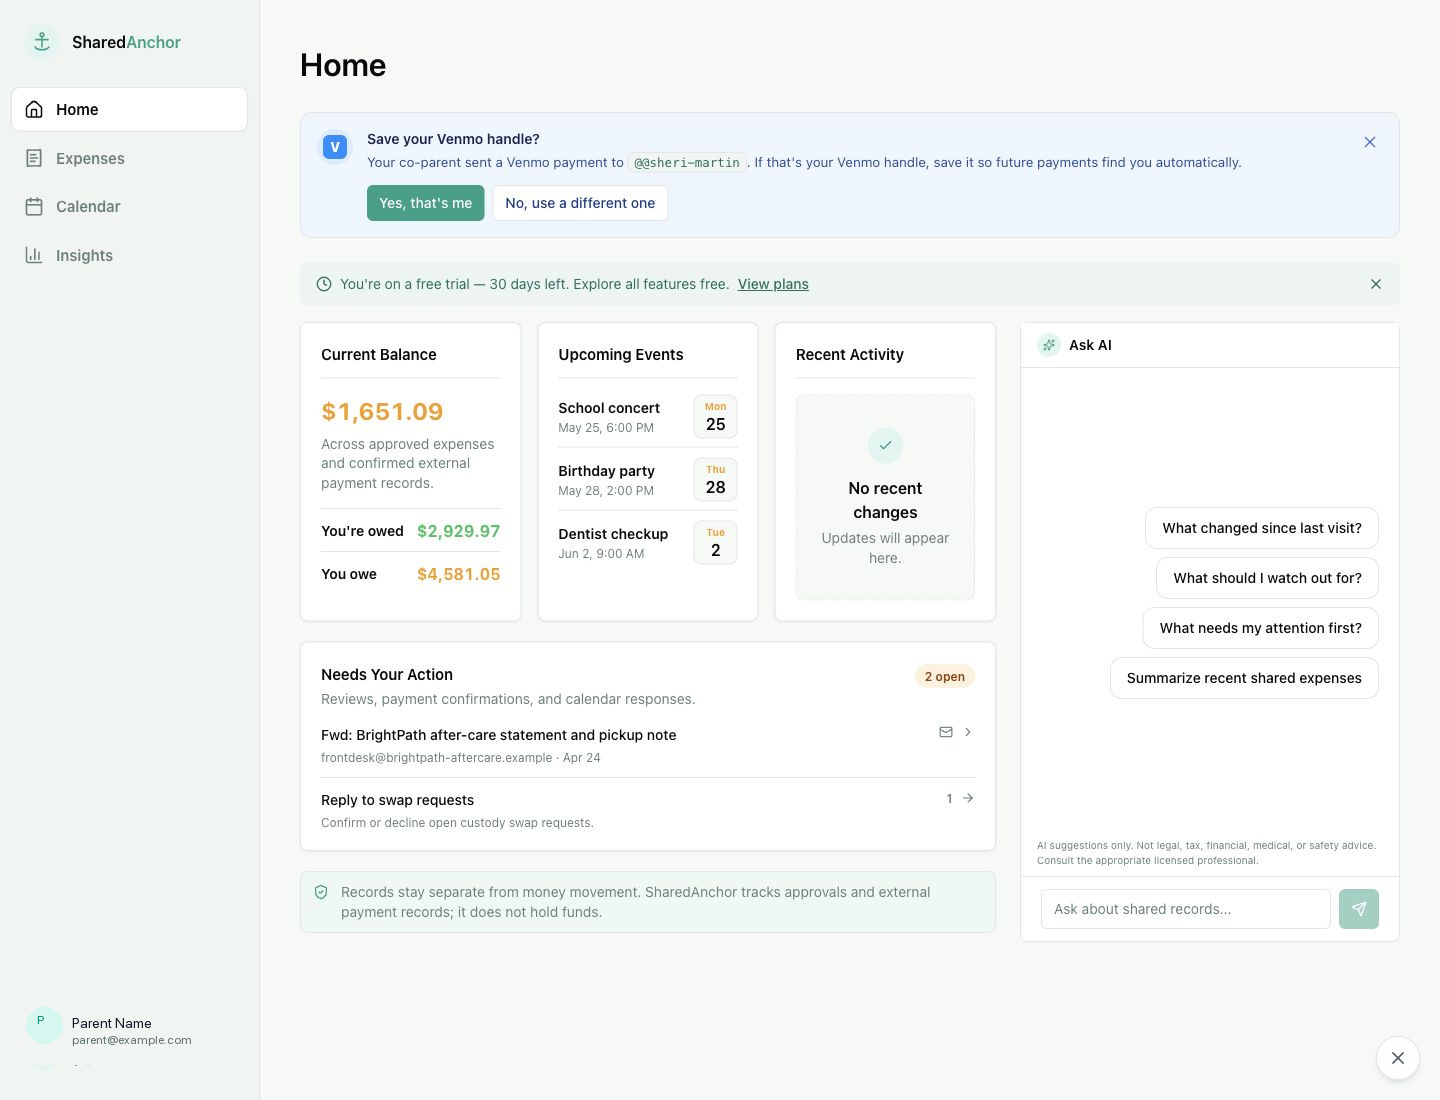Click the Home house icon in sidebar
This screenshot has height=1100, width=1440.
(x=34, y=109)
